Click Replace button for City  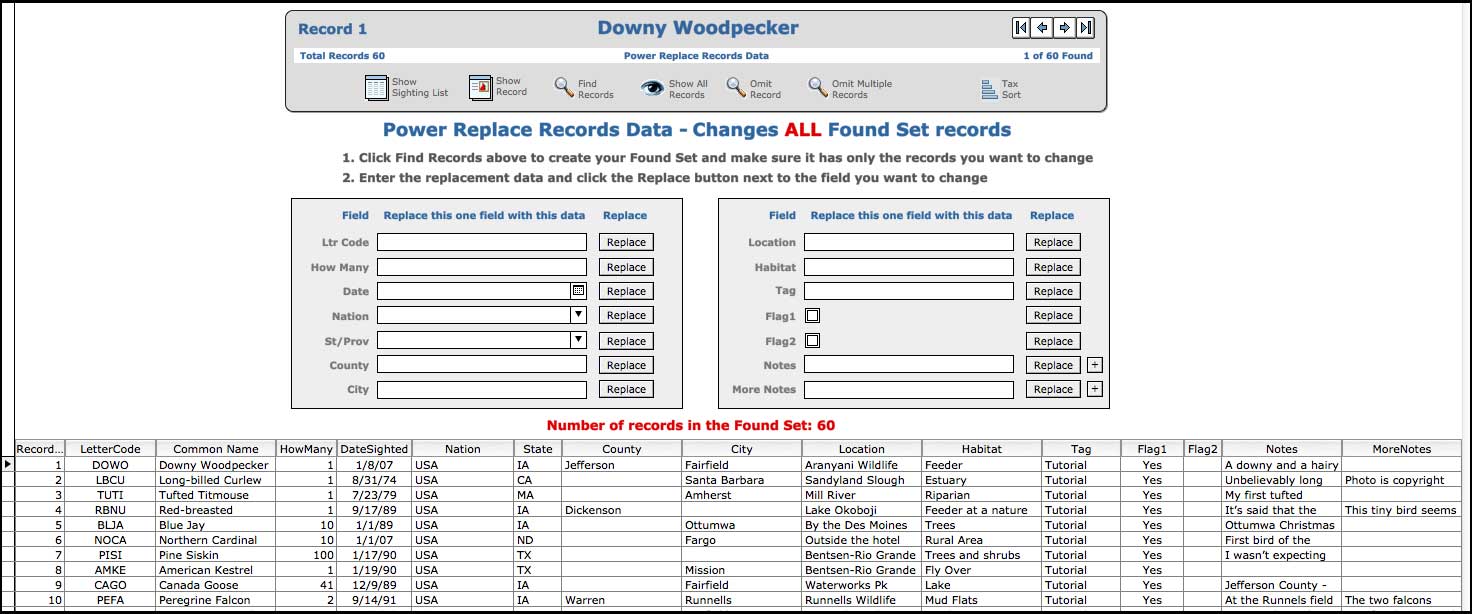point(626,389)
